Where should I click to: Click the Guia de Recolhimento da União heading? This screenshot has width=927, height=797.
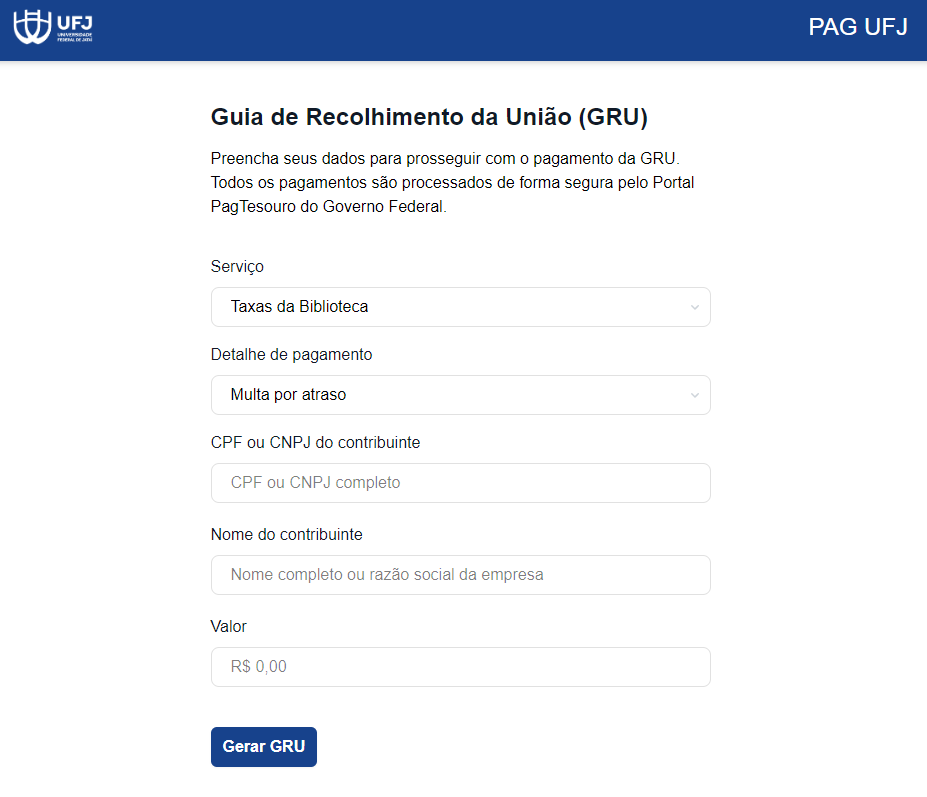429,117
